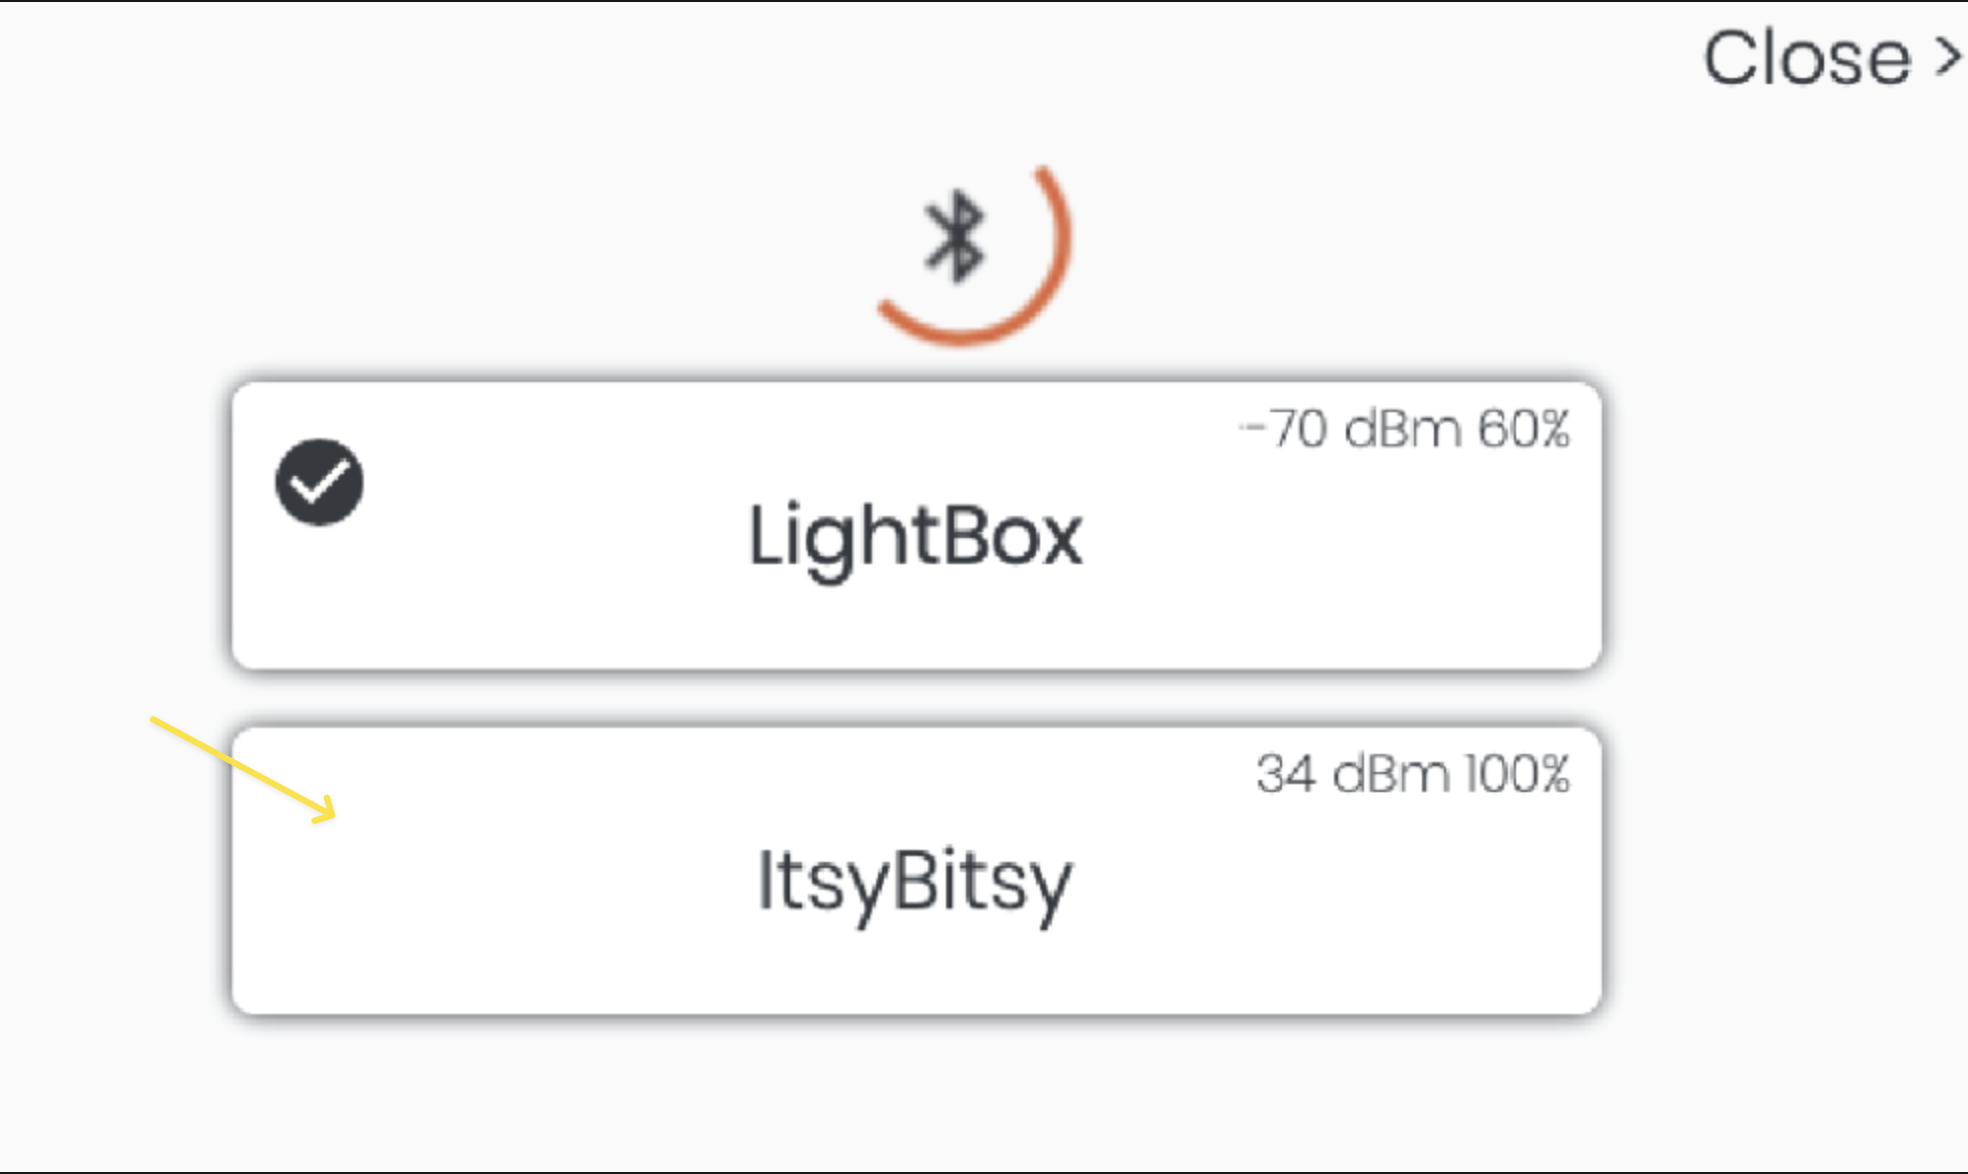This screenshot has width=1968, height=1174.
Task: Select the empty check area on ItsyBitsy
Action: [319, 827]
